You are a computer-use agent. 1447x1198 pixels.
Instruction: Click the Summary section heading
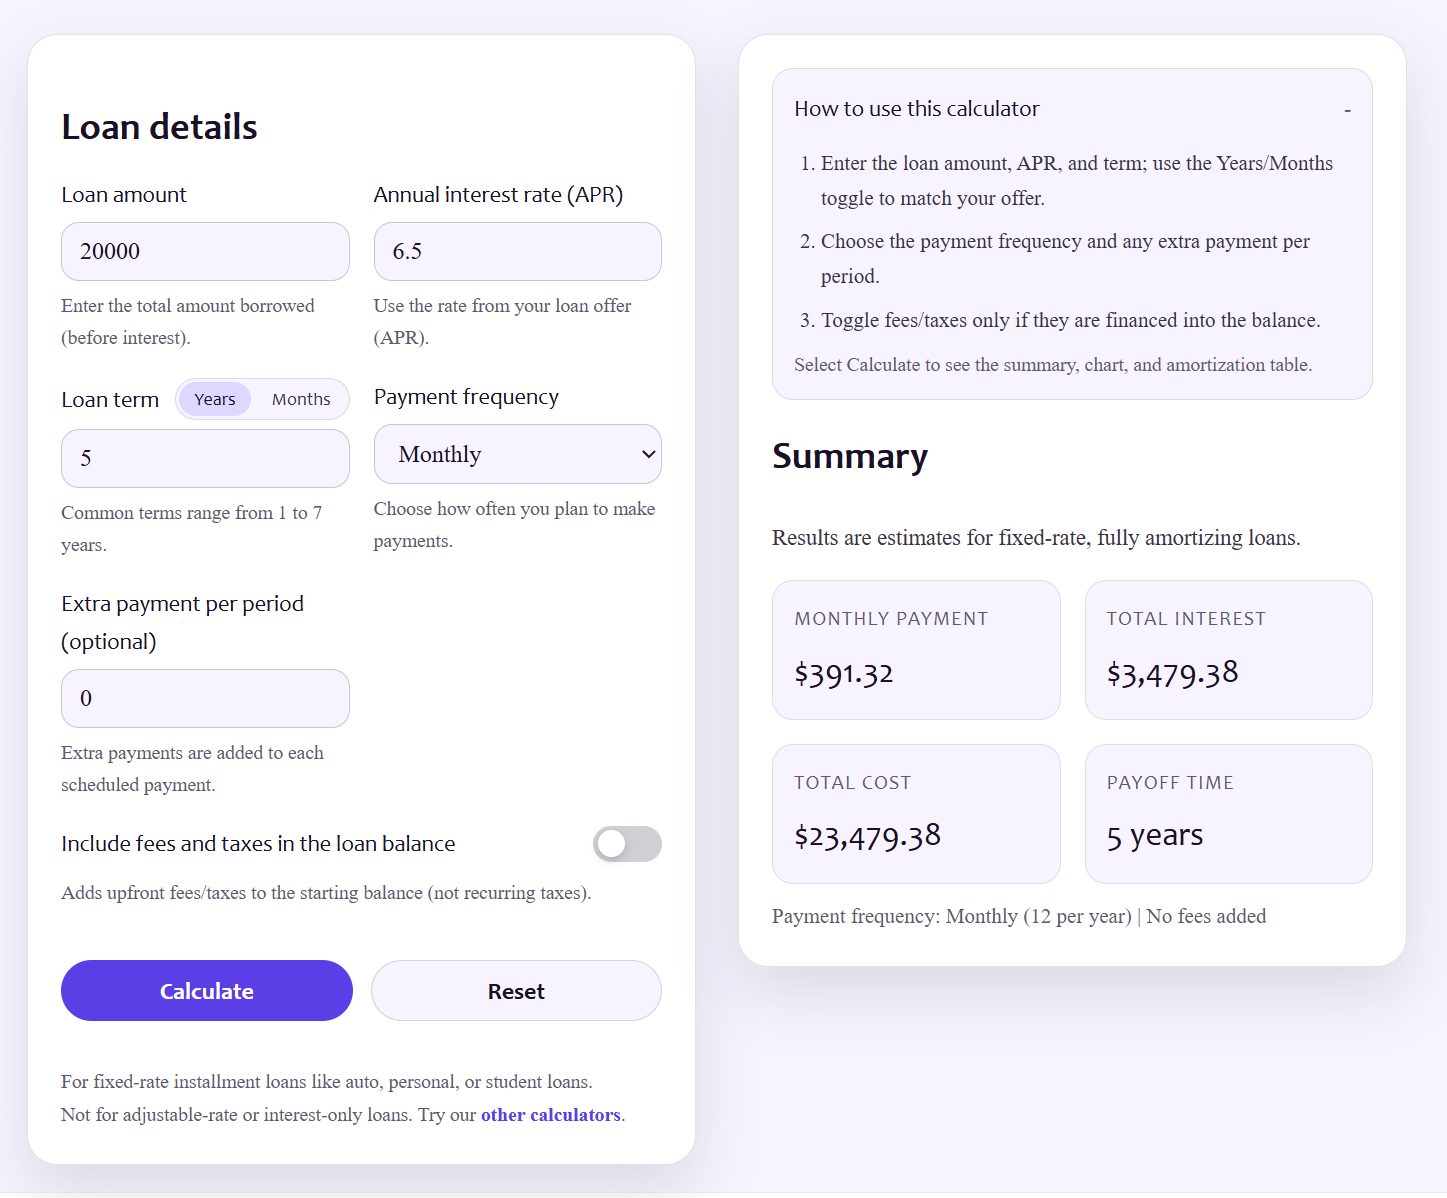(x=849, y=457)
